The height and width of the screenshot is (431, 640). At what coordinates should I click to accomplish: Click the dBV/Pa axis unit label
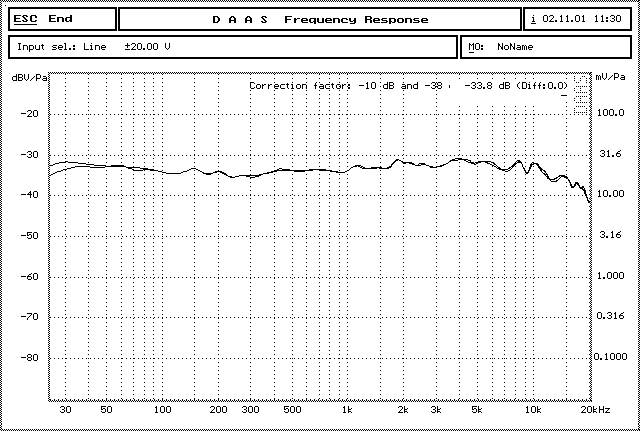pyautogui.click(x=26, y=77)
